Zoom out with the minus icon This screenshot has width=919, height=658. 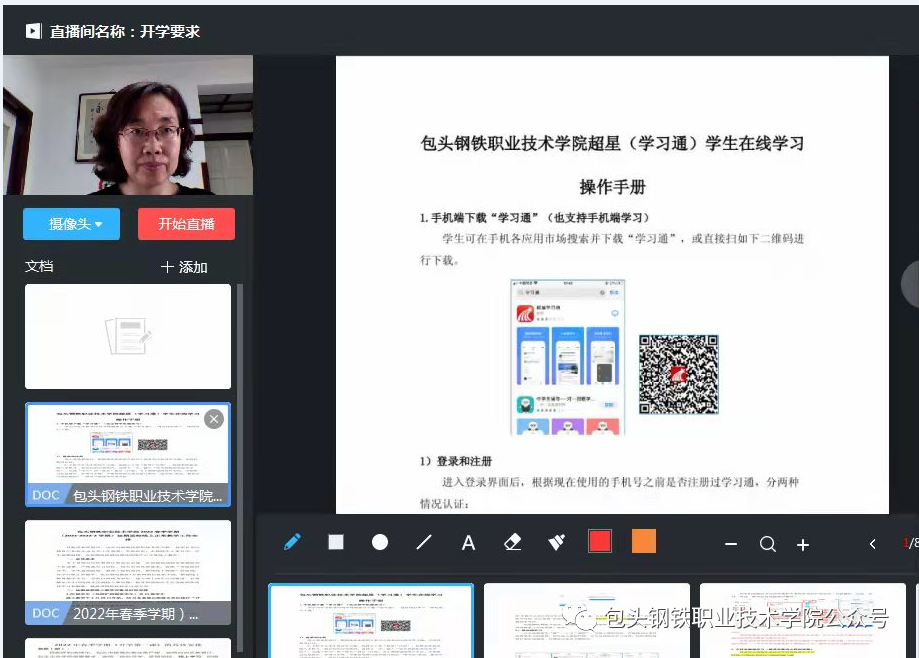730,544
